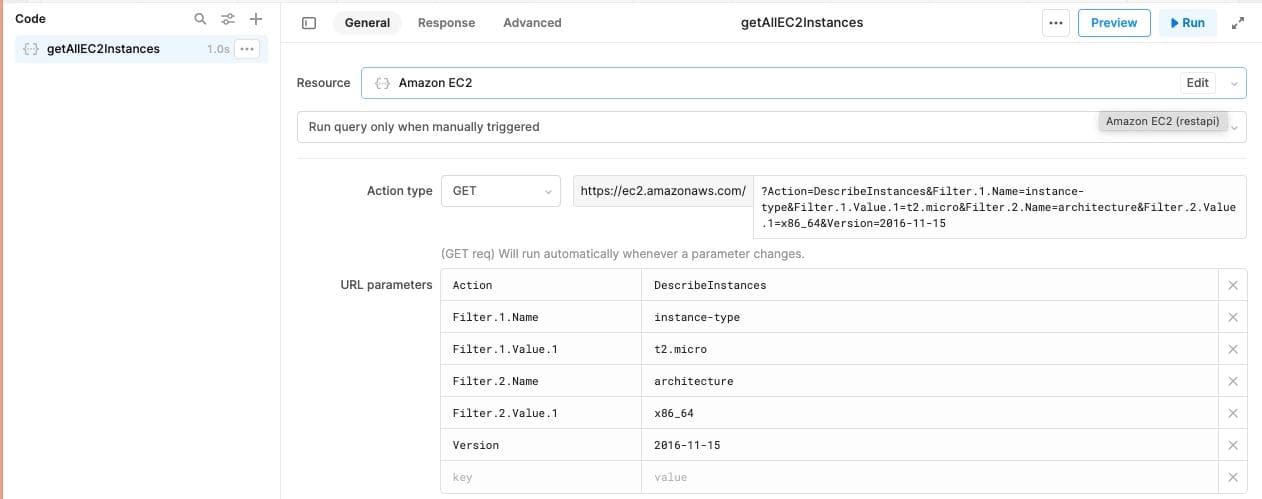Click Edit on the Amazon EC2 resource
1262x499 pixels.
tap(1197, 83)
